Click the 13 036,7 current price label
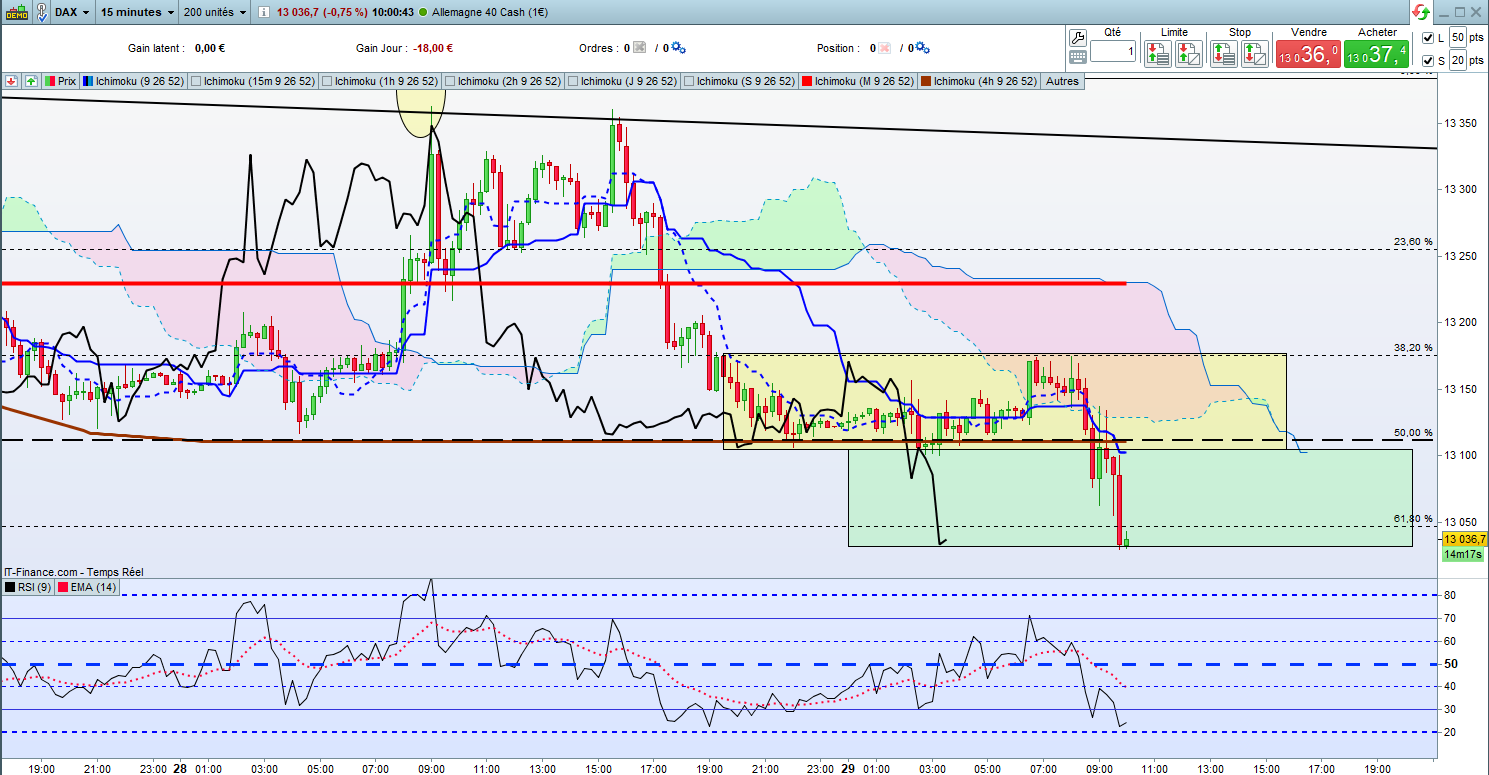 click(x=1464, y=539)
